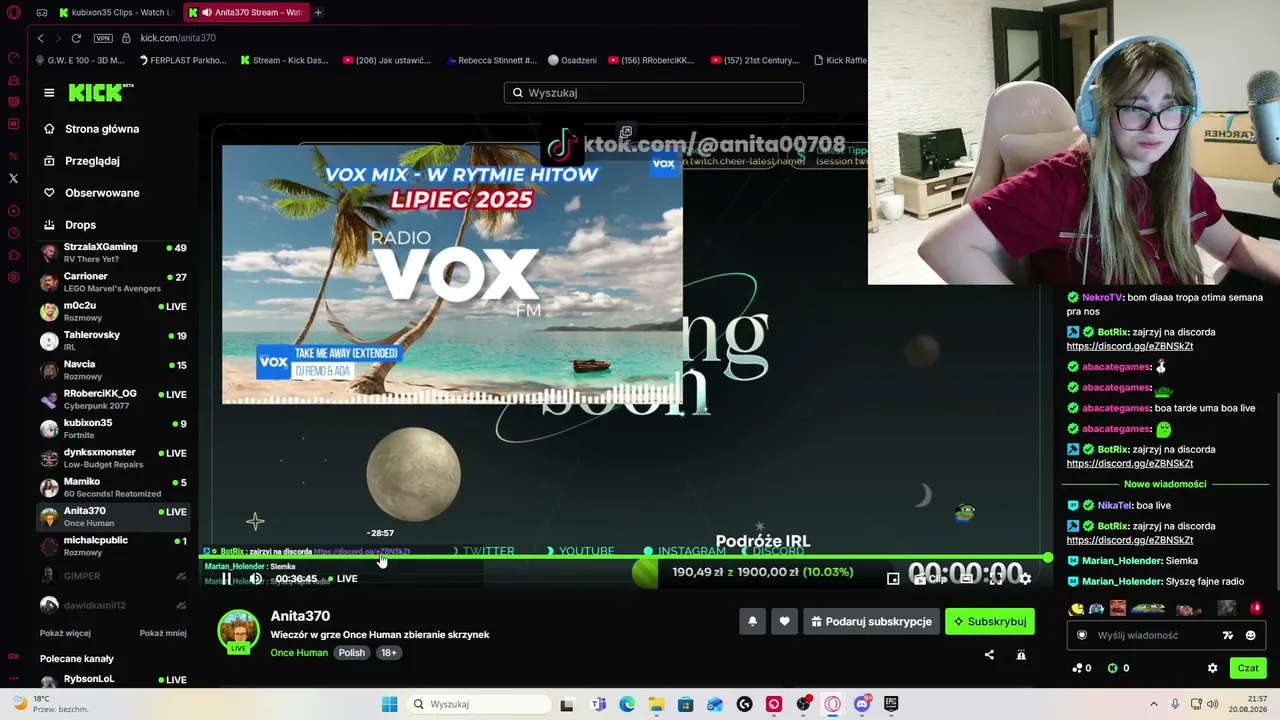Open Discord from the taskbar
Viewport: 1280px width, 720px height.
click(x=862, y=704)
